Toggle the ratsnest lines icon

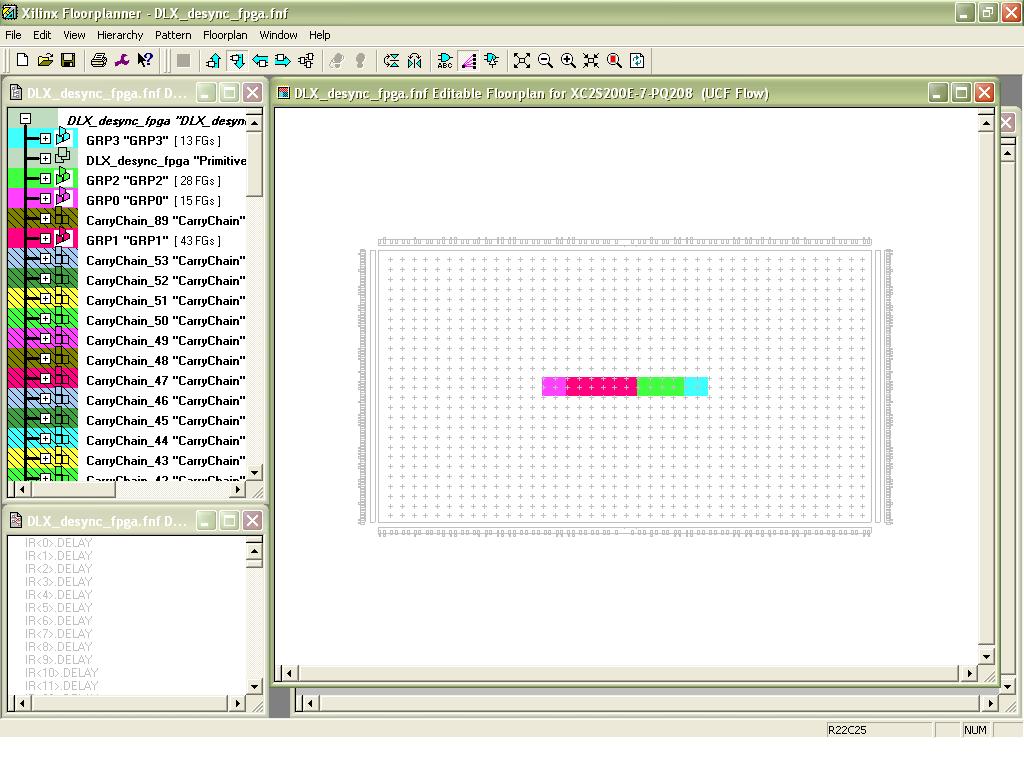point(468,61)
